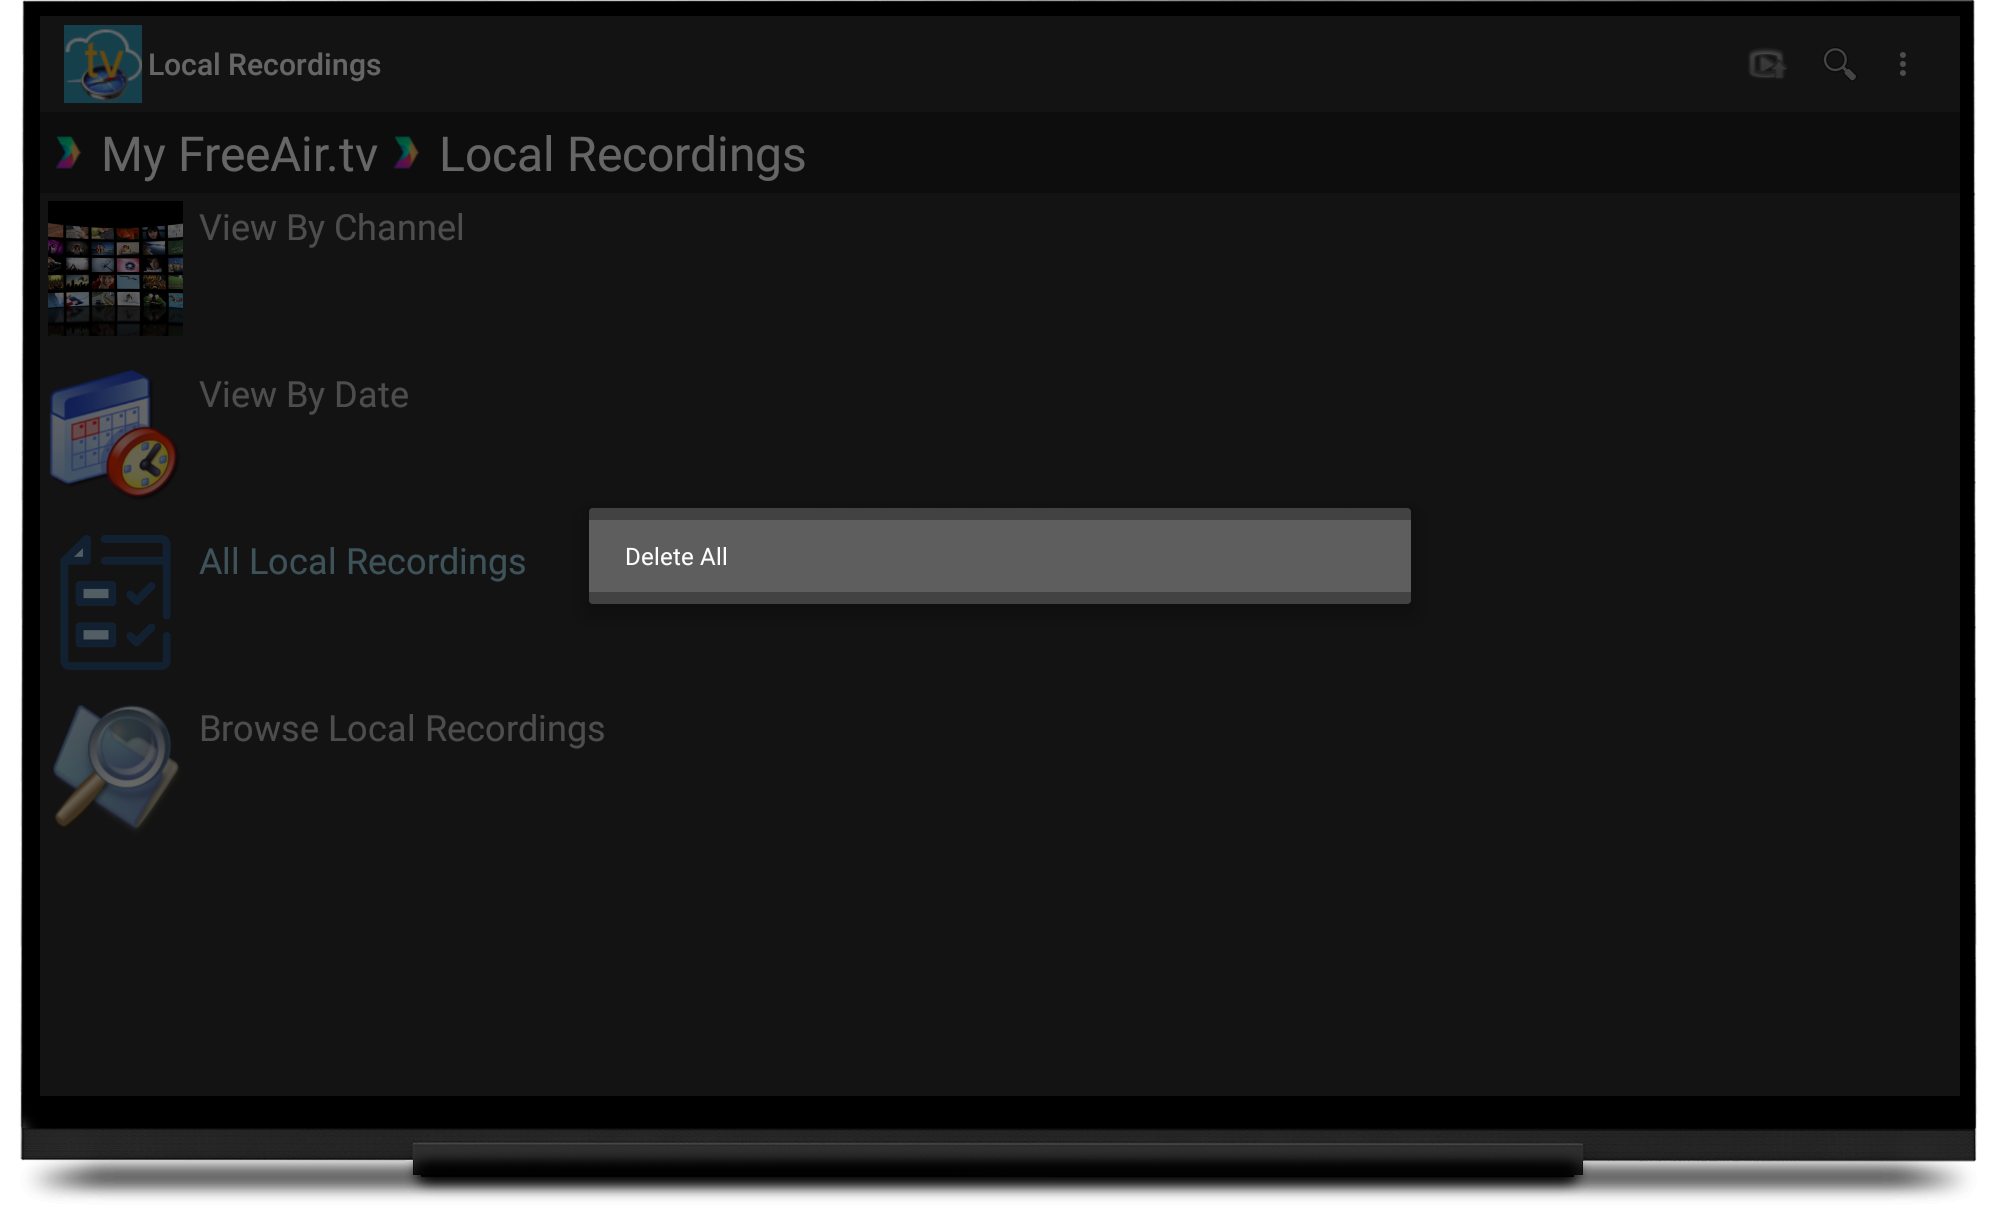The image size is (2005, 1212).
Task: Click chevron arrow before Local Recordings breadcrumb
Action: click(406, 153)
